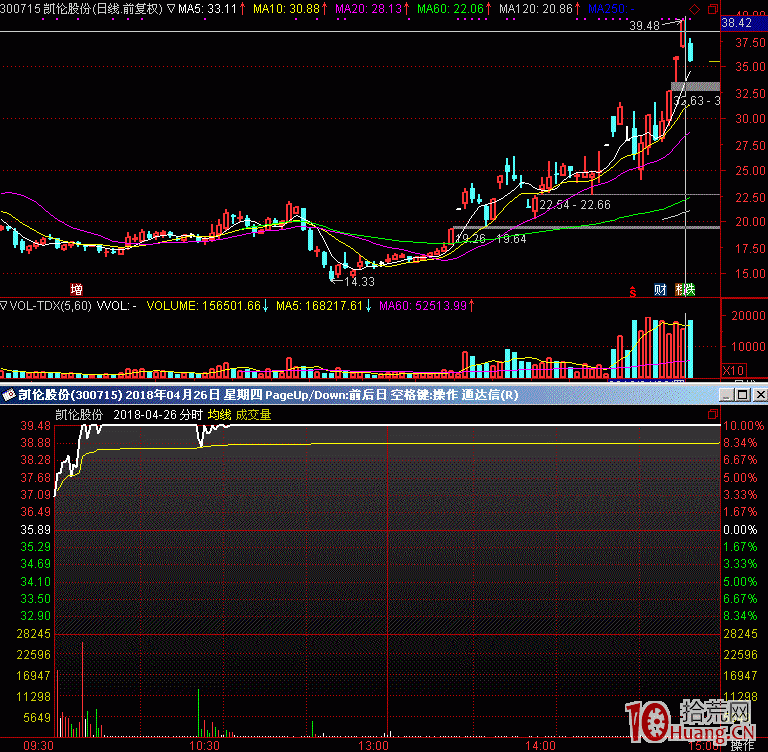This screenshot has height=752, width=768.
Task: Click the 09:30 time axis label
Action: tap(38, 746)
